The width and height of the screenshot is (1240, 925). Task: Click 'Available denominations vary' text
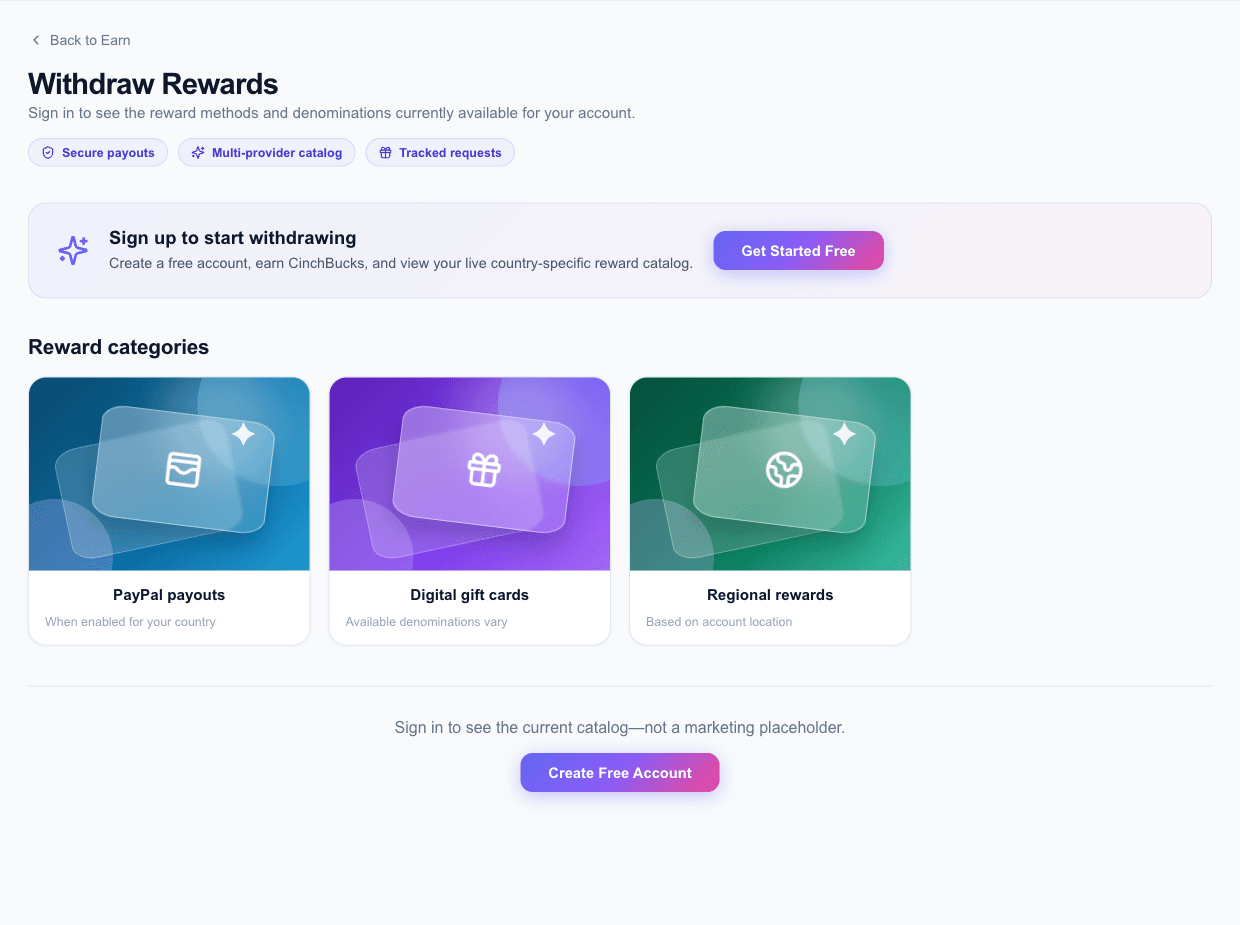point(426,622)
